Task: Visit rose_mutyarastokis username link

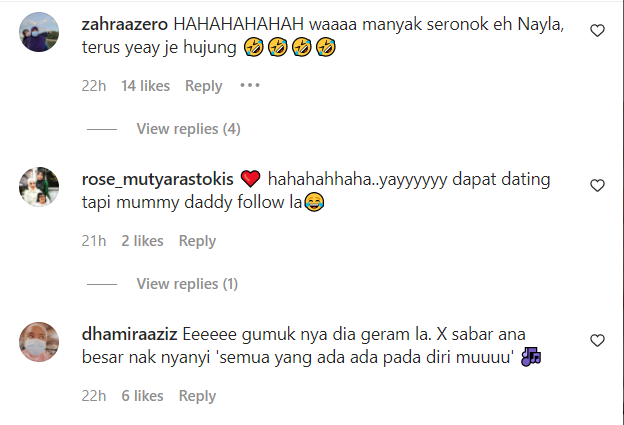Action: [158, 179]
